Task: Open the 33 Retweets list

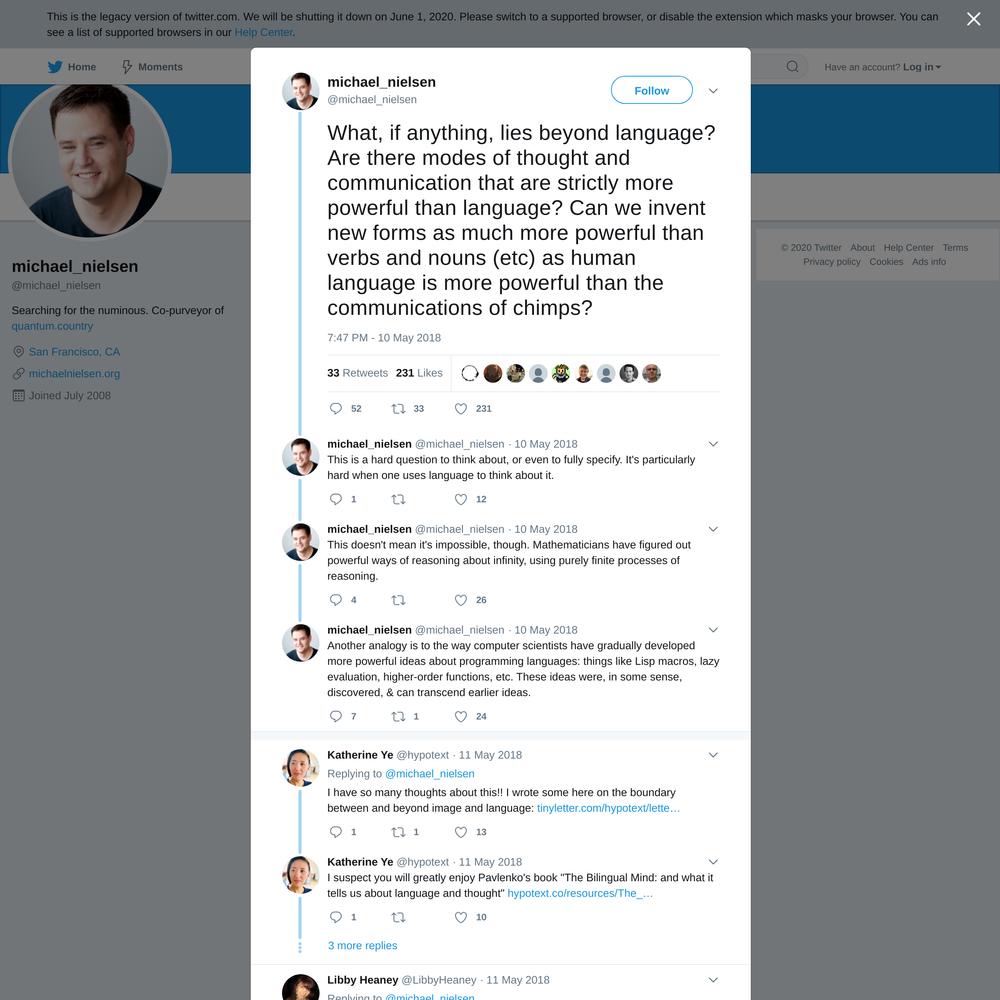Action: 357,373
